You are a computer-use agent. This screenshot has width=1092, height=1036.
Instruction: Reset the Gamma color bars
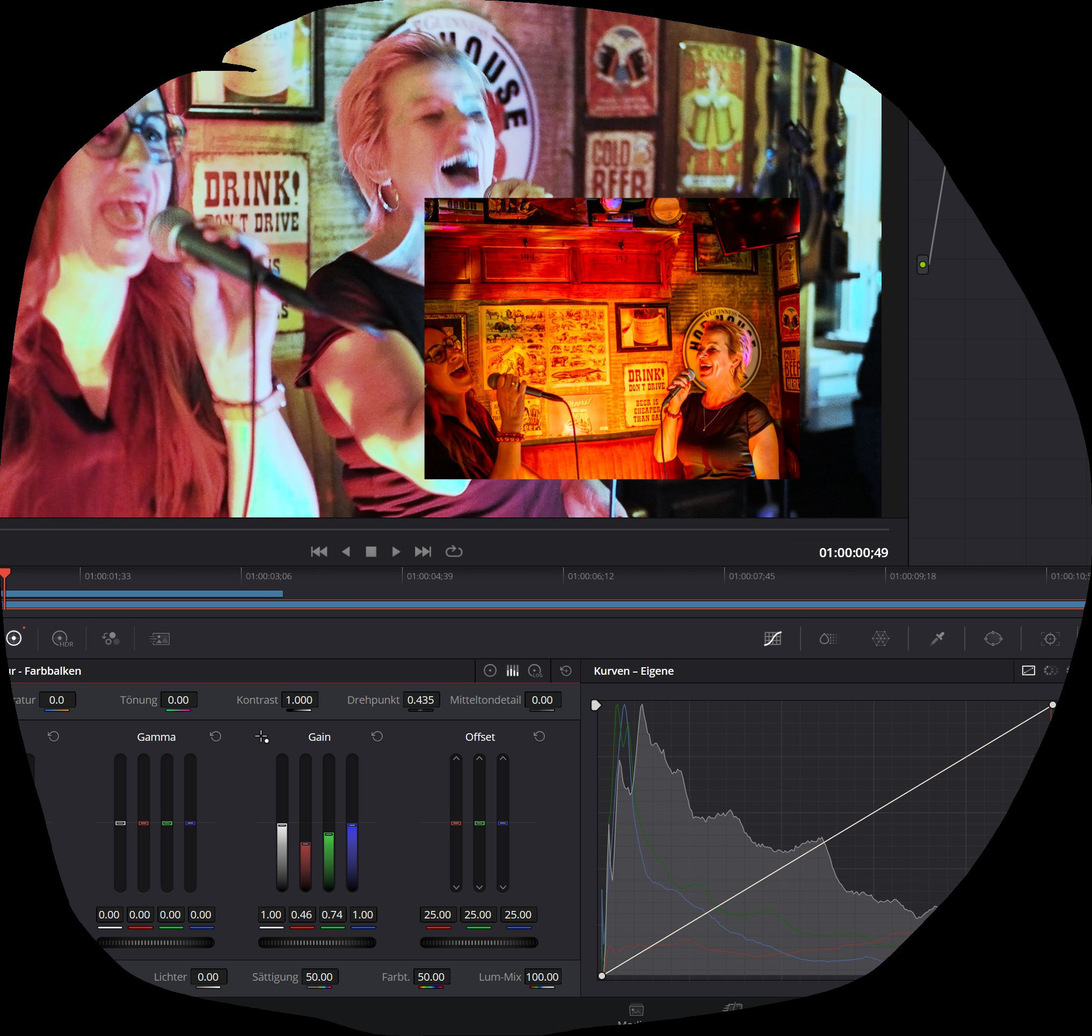215,737
